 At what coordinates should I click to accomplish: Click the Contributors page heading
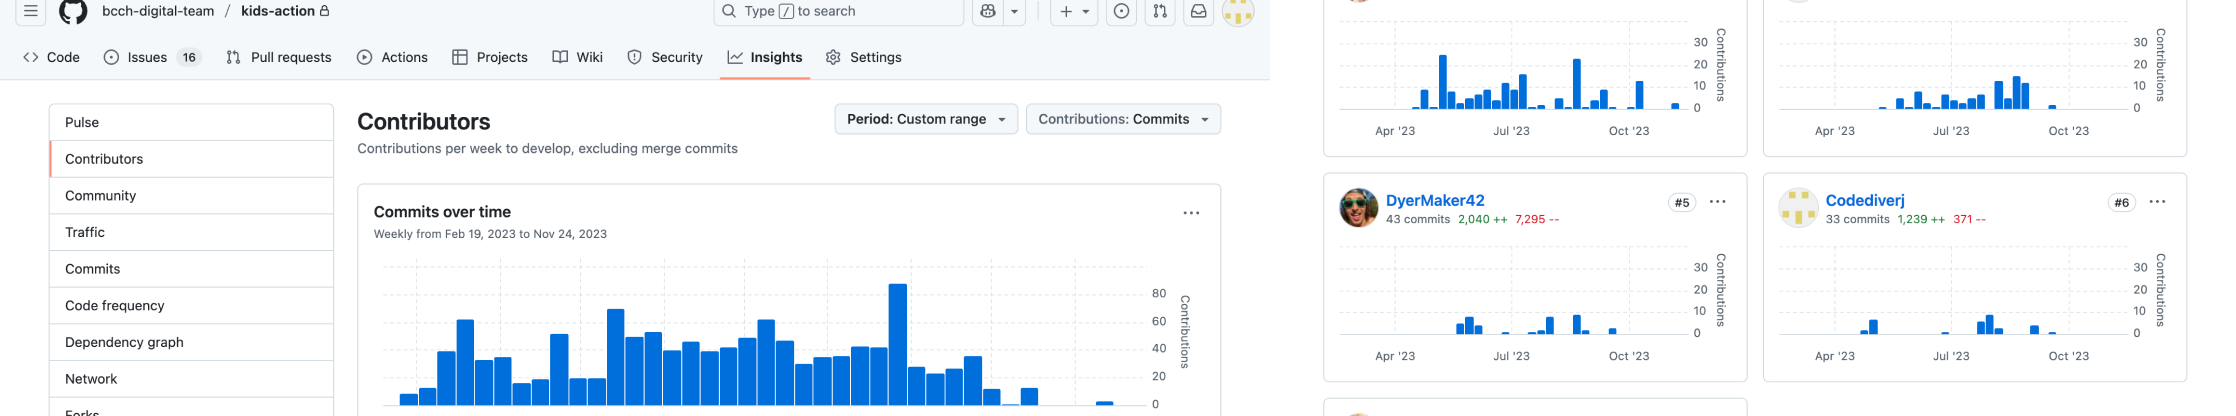point(424,122)
